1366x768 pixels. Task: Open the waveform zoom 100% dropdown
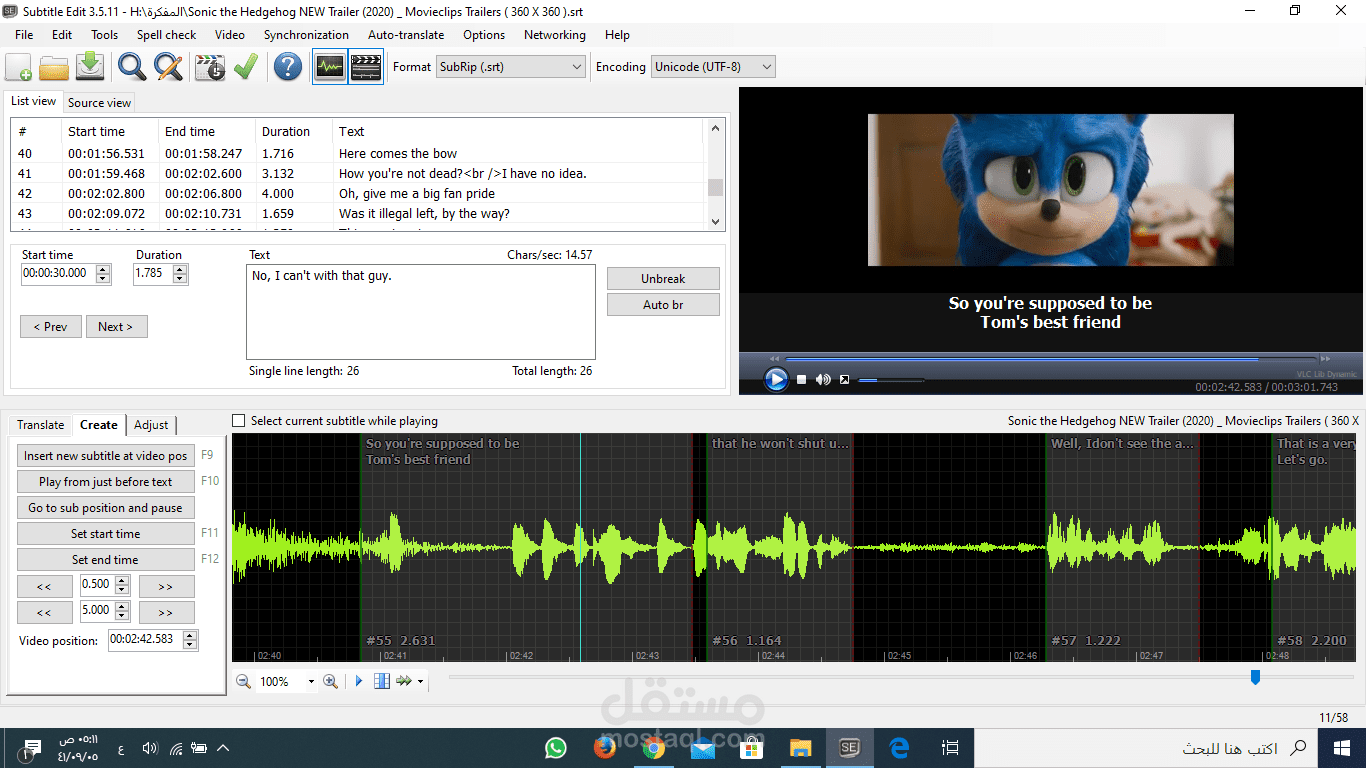pyautogui.click(x=310, y=681)
